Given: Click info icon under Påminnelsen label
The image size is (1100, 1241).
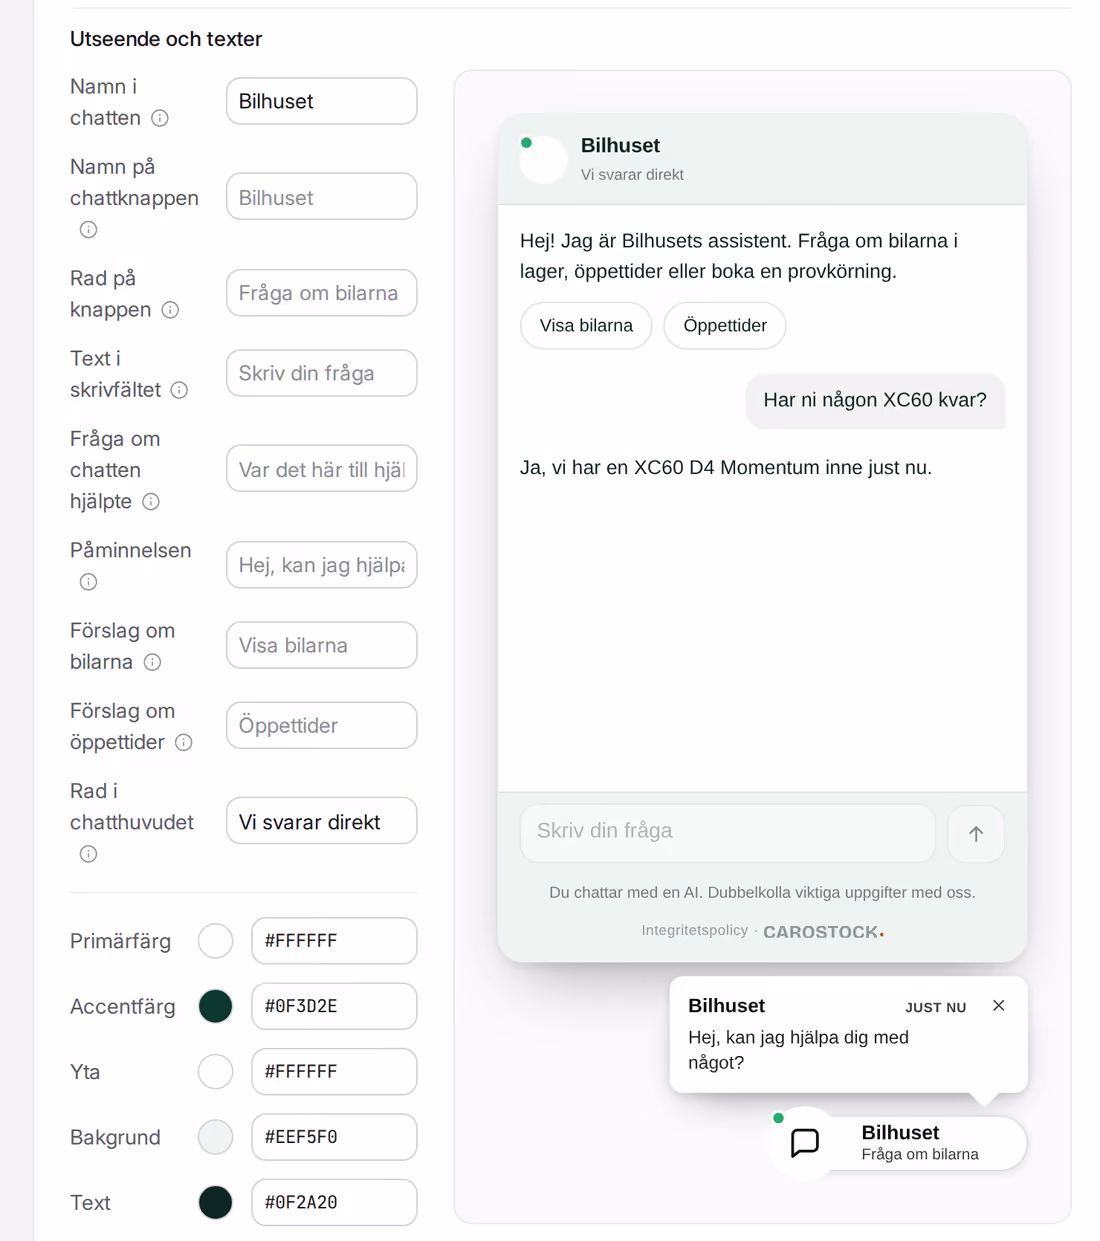Looking at the screenshot, I should pyautogui.click(x=88, y=582).
